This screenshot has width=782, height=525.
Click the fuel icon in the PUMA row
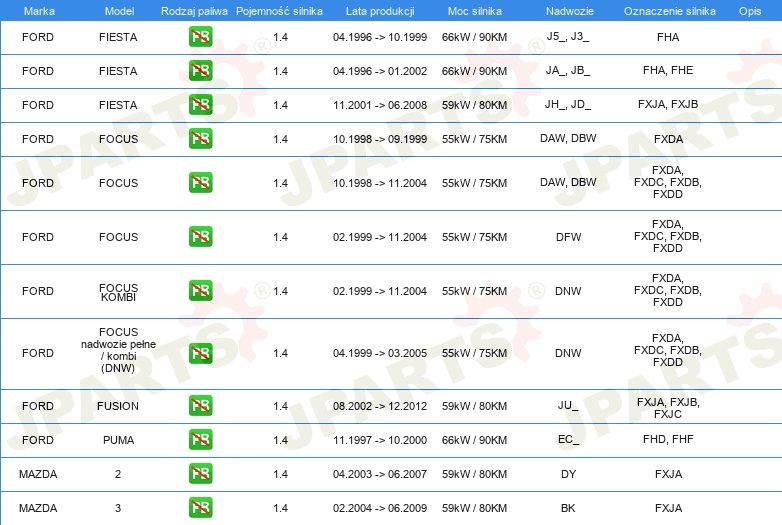pos(200,440)
